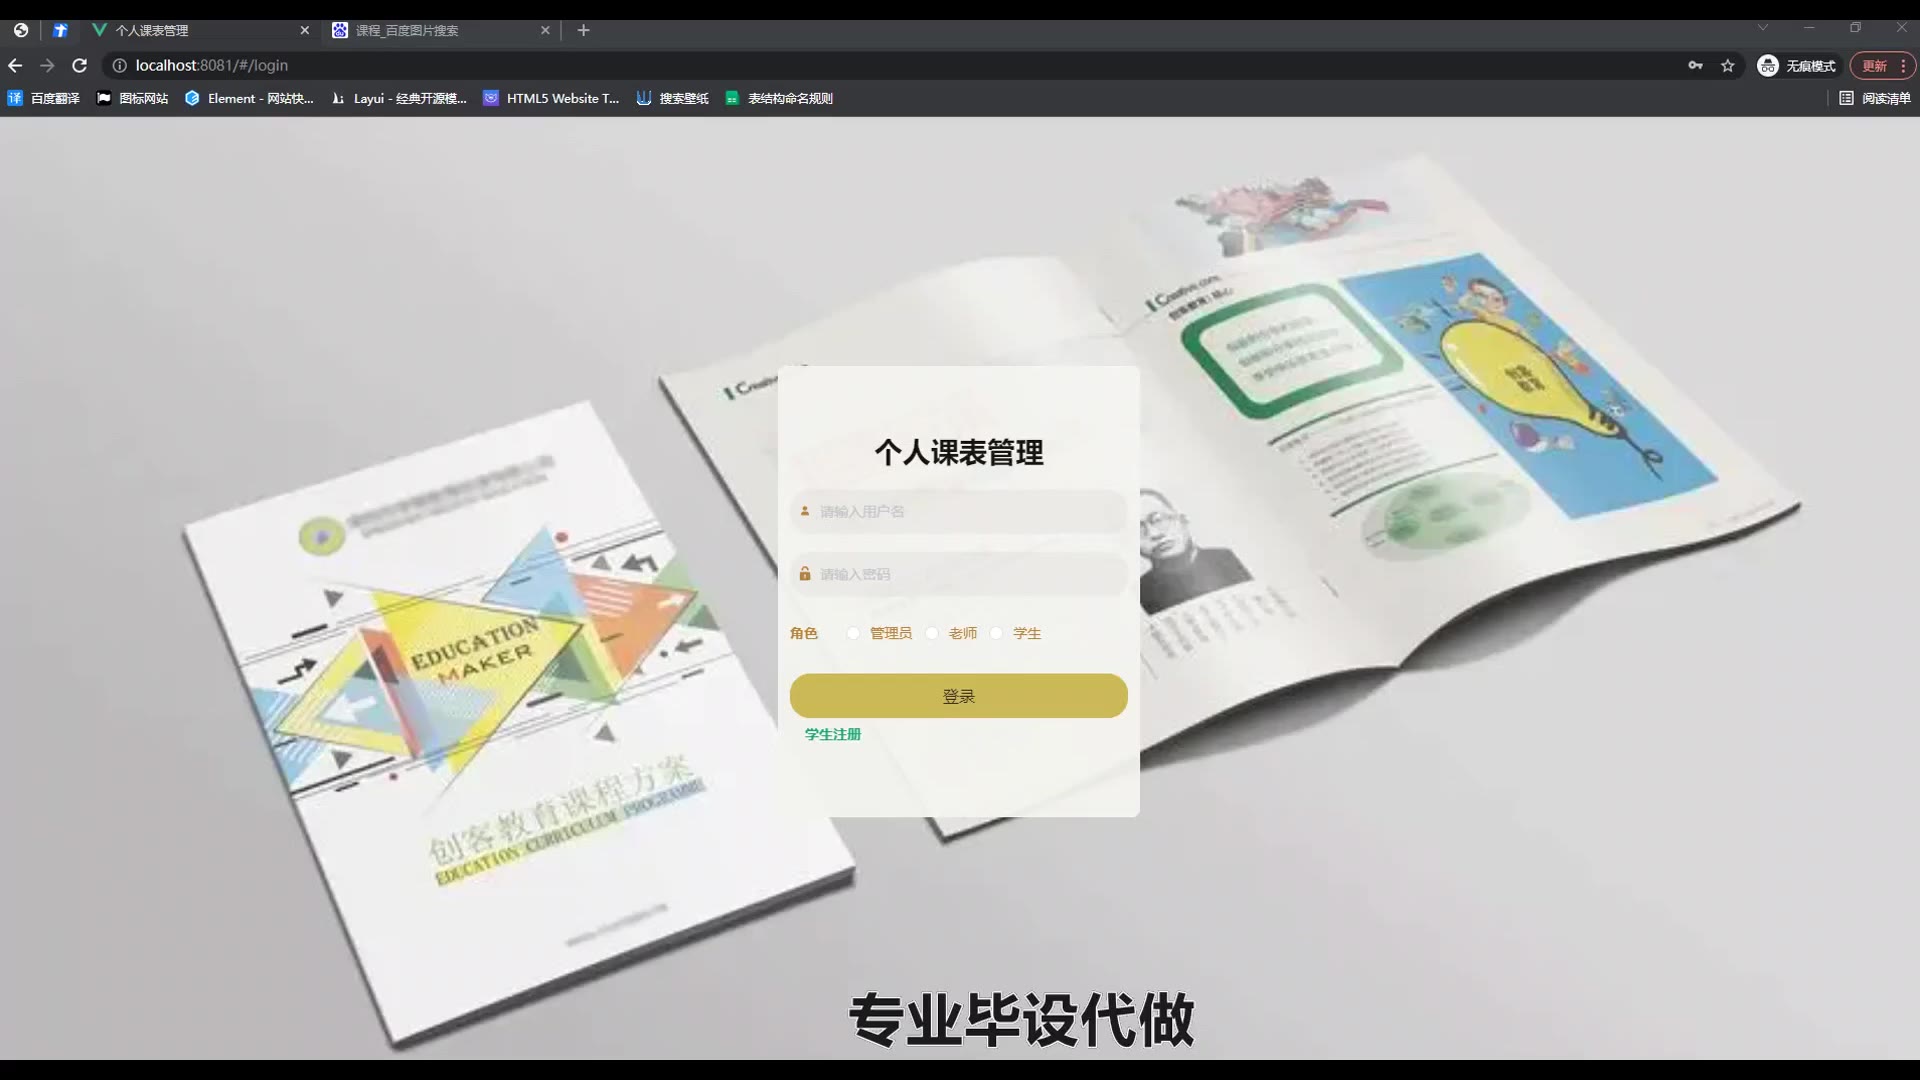This screenshot has height=1080, width=1920.
Task: Close the 课程_百度图片搜索 tab
Action: (x=545, y=30)
